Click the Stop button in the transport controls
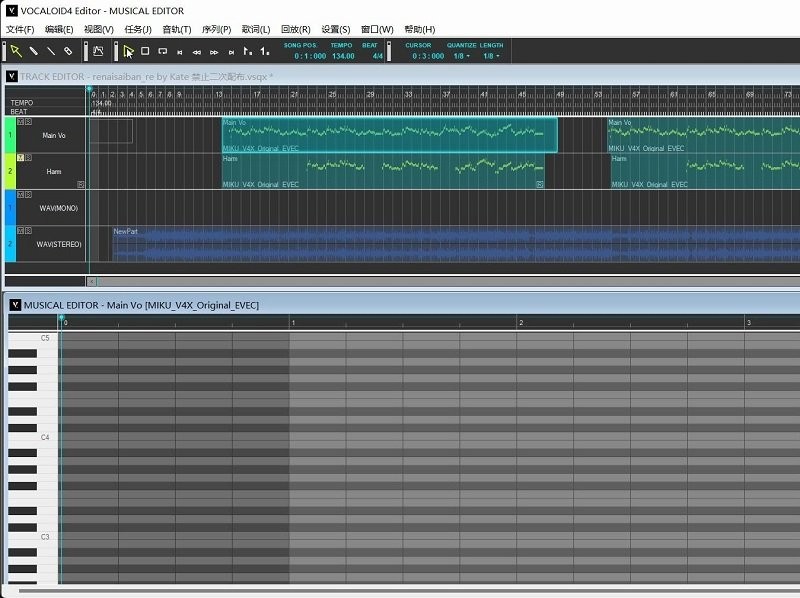800x598 pixels. pos(145,50)
